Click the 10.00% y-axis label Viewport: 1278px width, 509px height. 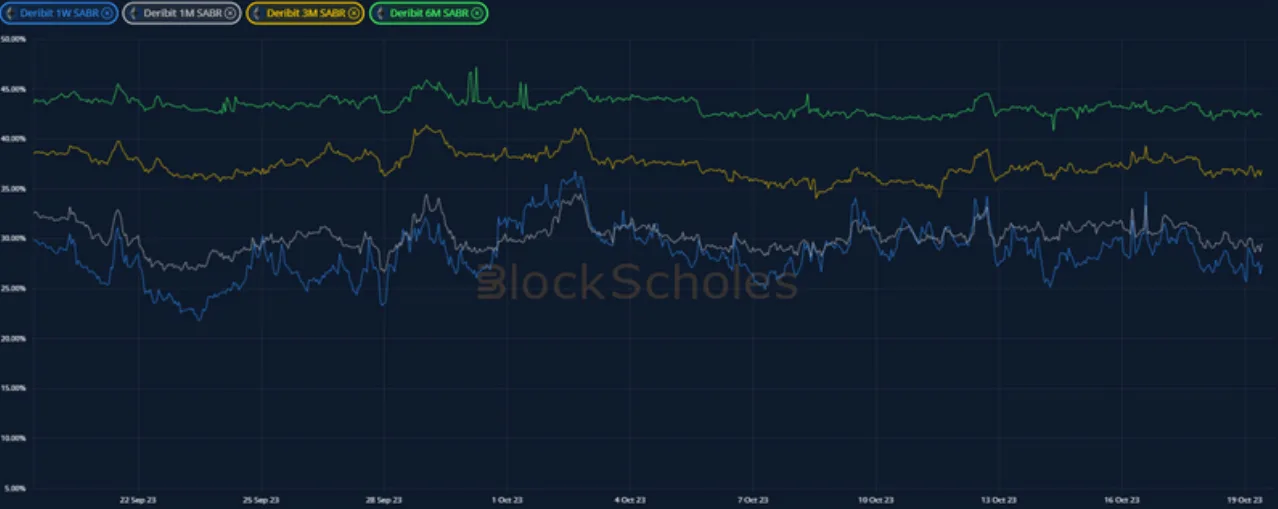(x=13, y=439)
